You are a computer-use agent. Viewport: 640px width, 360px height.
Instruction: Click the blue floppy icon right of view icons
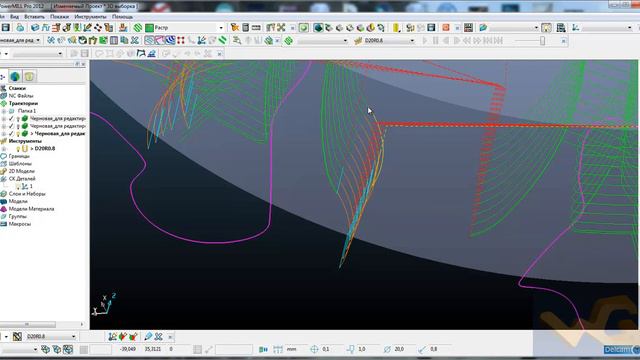[x=431, y=28]
